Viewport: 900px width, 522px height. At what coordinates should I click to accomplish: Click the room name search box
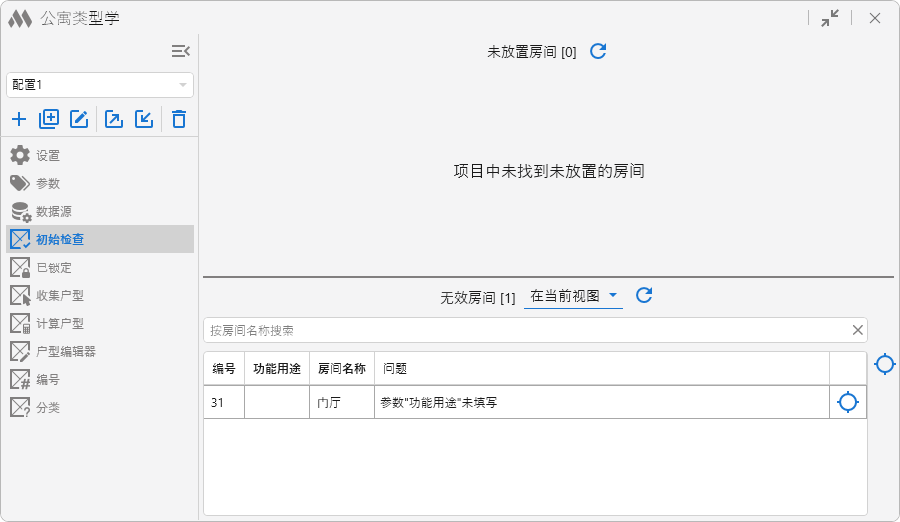tap(520, 330)
